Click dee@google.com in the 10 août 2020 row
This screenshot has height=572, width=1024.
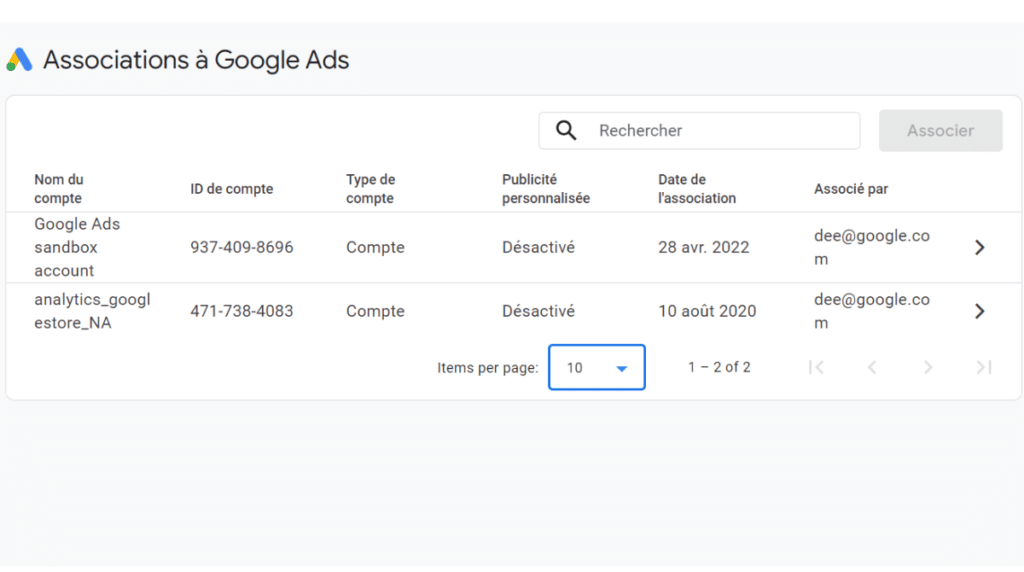tap(872, 311)
